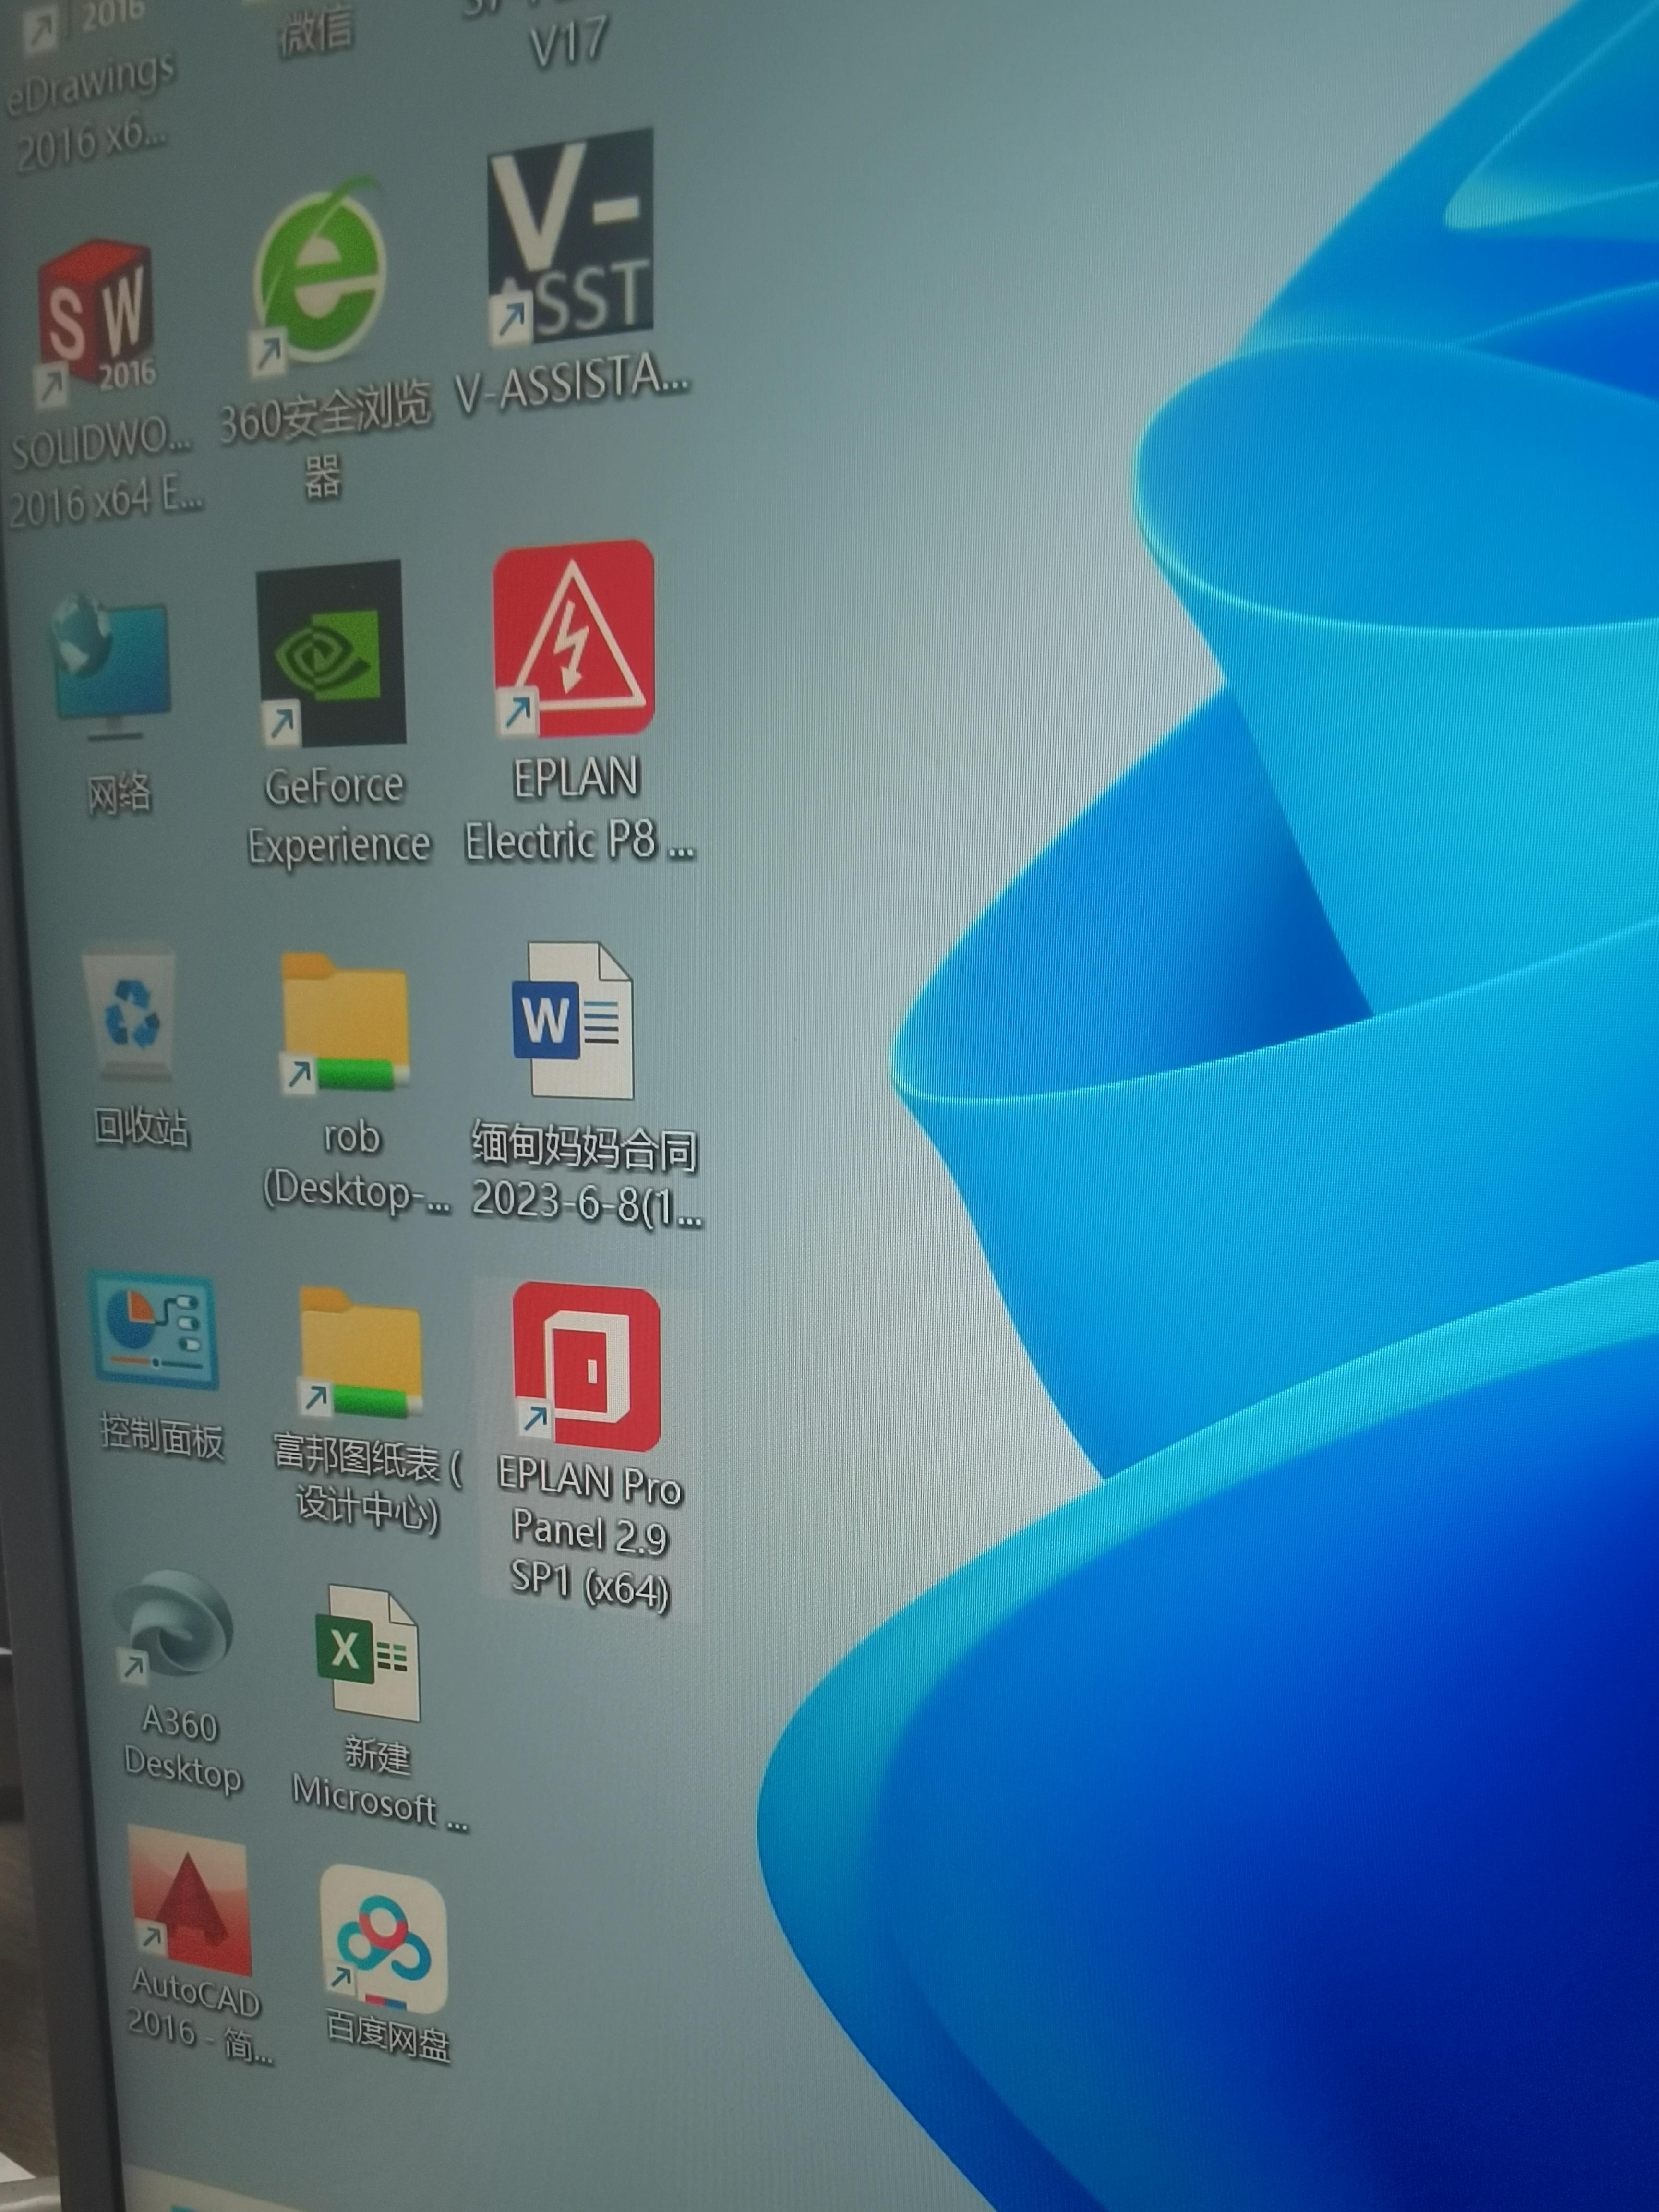Select the V17 shortcut label at top

pos(568,40)
